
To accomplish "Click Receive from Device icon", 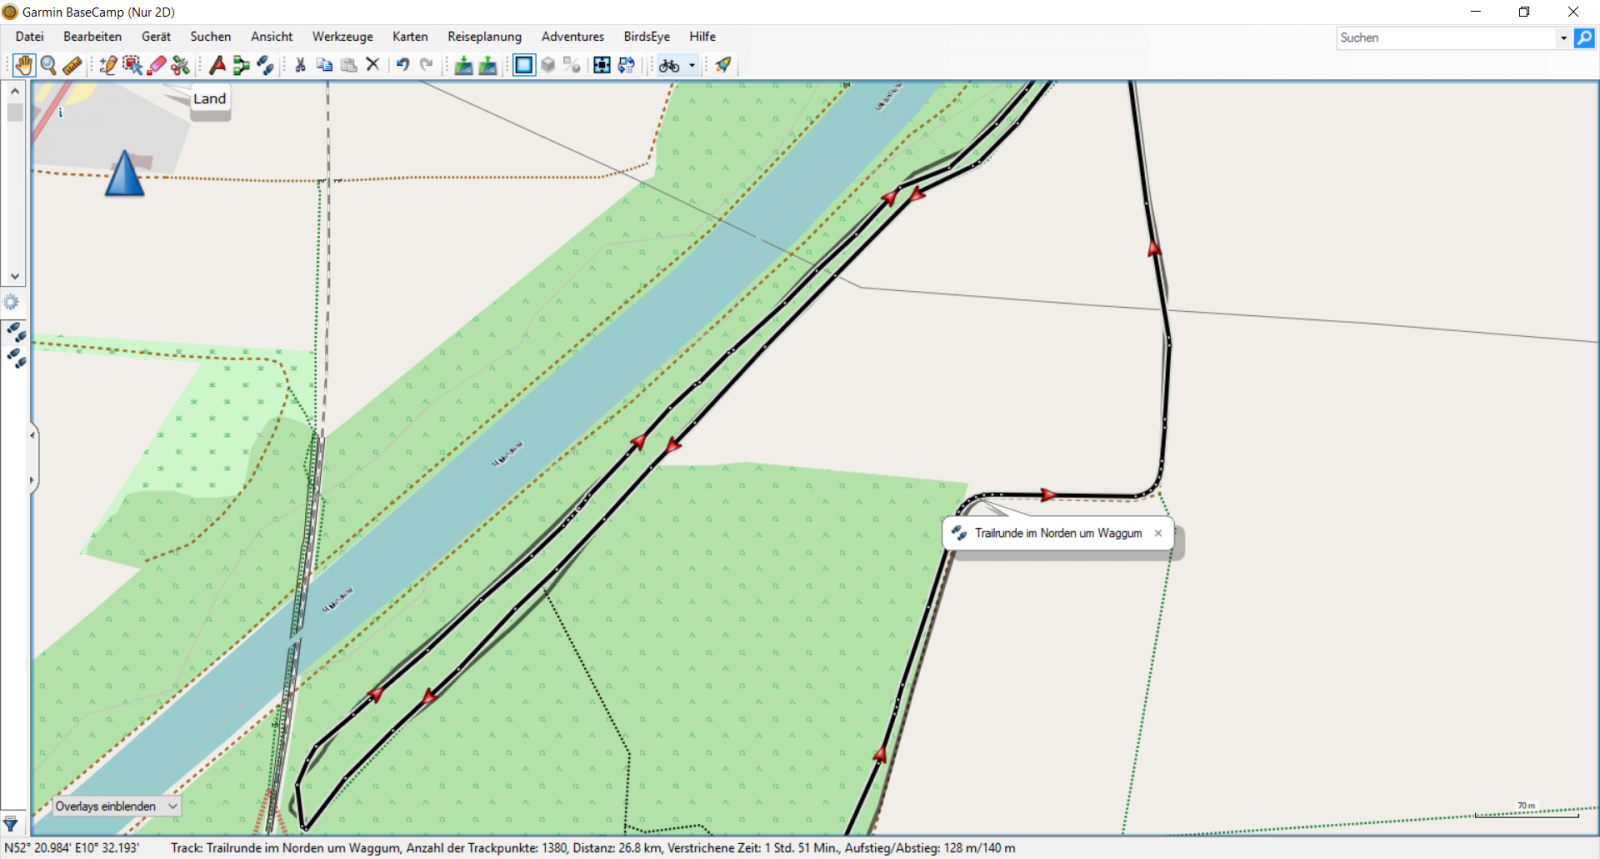I will point(488,65).
